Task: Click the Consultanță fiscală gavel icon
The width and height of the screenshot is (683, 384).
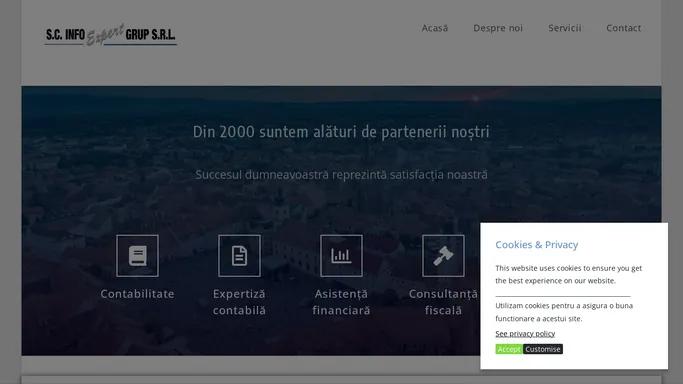Action: (x=443, y=256)
